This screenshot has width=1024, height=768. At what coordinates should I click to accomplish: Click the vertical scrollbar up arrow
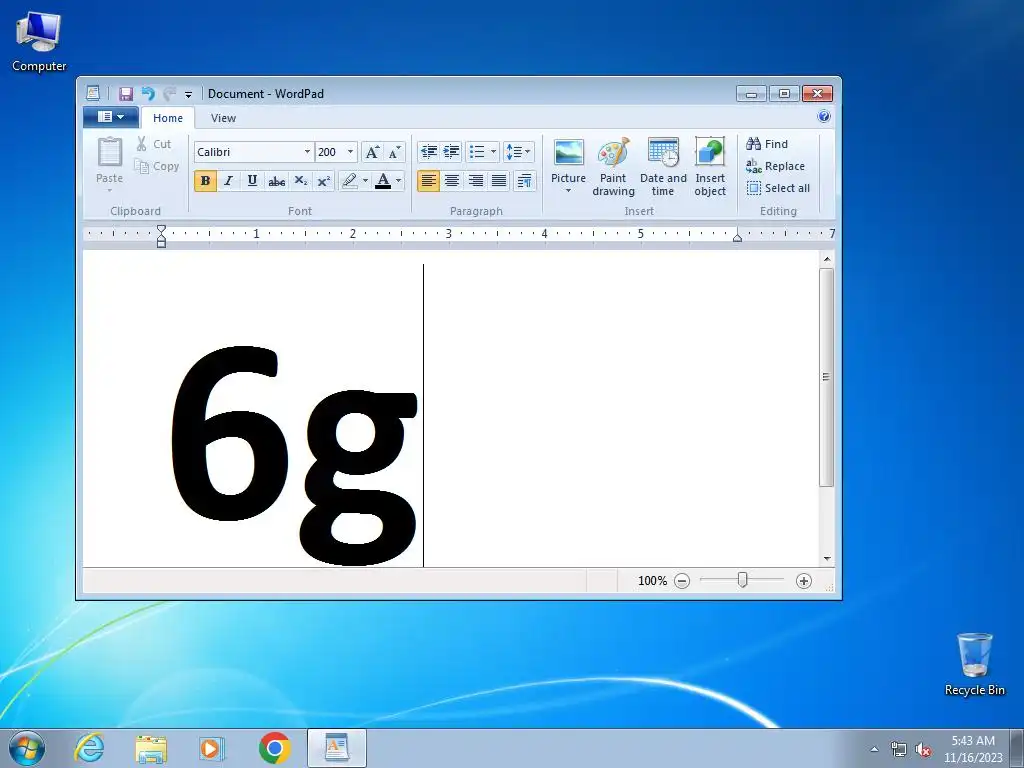(x=827, y=259)
